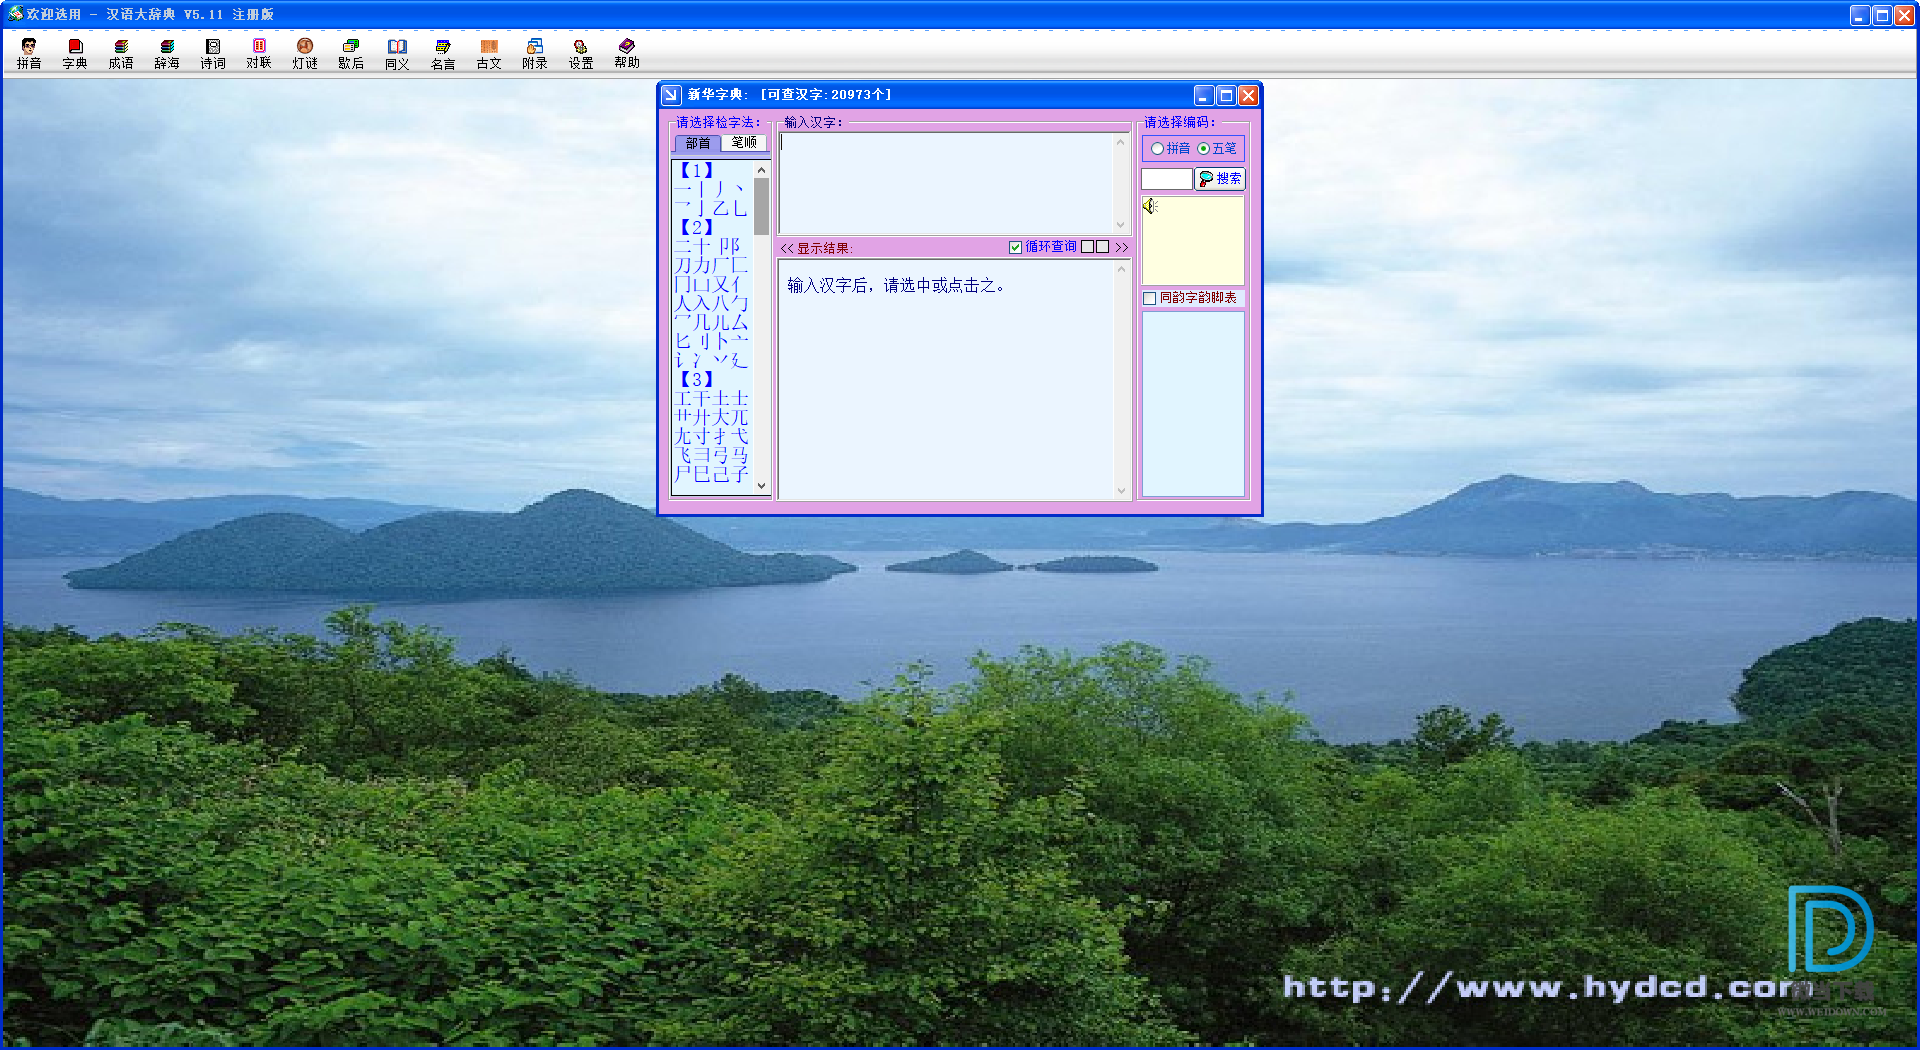The height and width of the screenshot is (1050, 1920).
Task: Click the results pane scroll up arrow
Action: 1121,269
